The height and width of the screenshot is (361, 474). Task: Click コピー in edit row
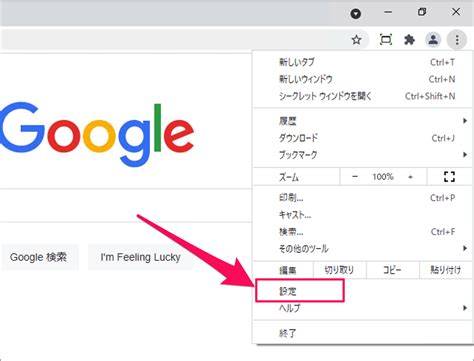tap(392, 270)
